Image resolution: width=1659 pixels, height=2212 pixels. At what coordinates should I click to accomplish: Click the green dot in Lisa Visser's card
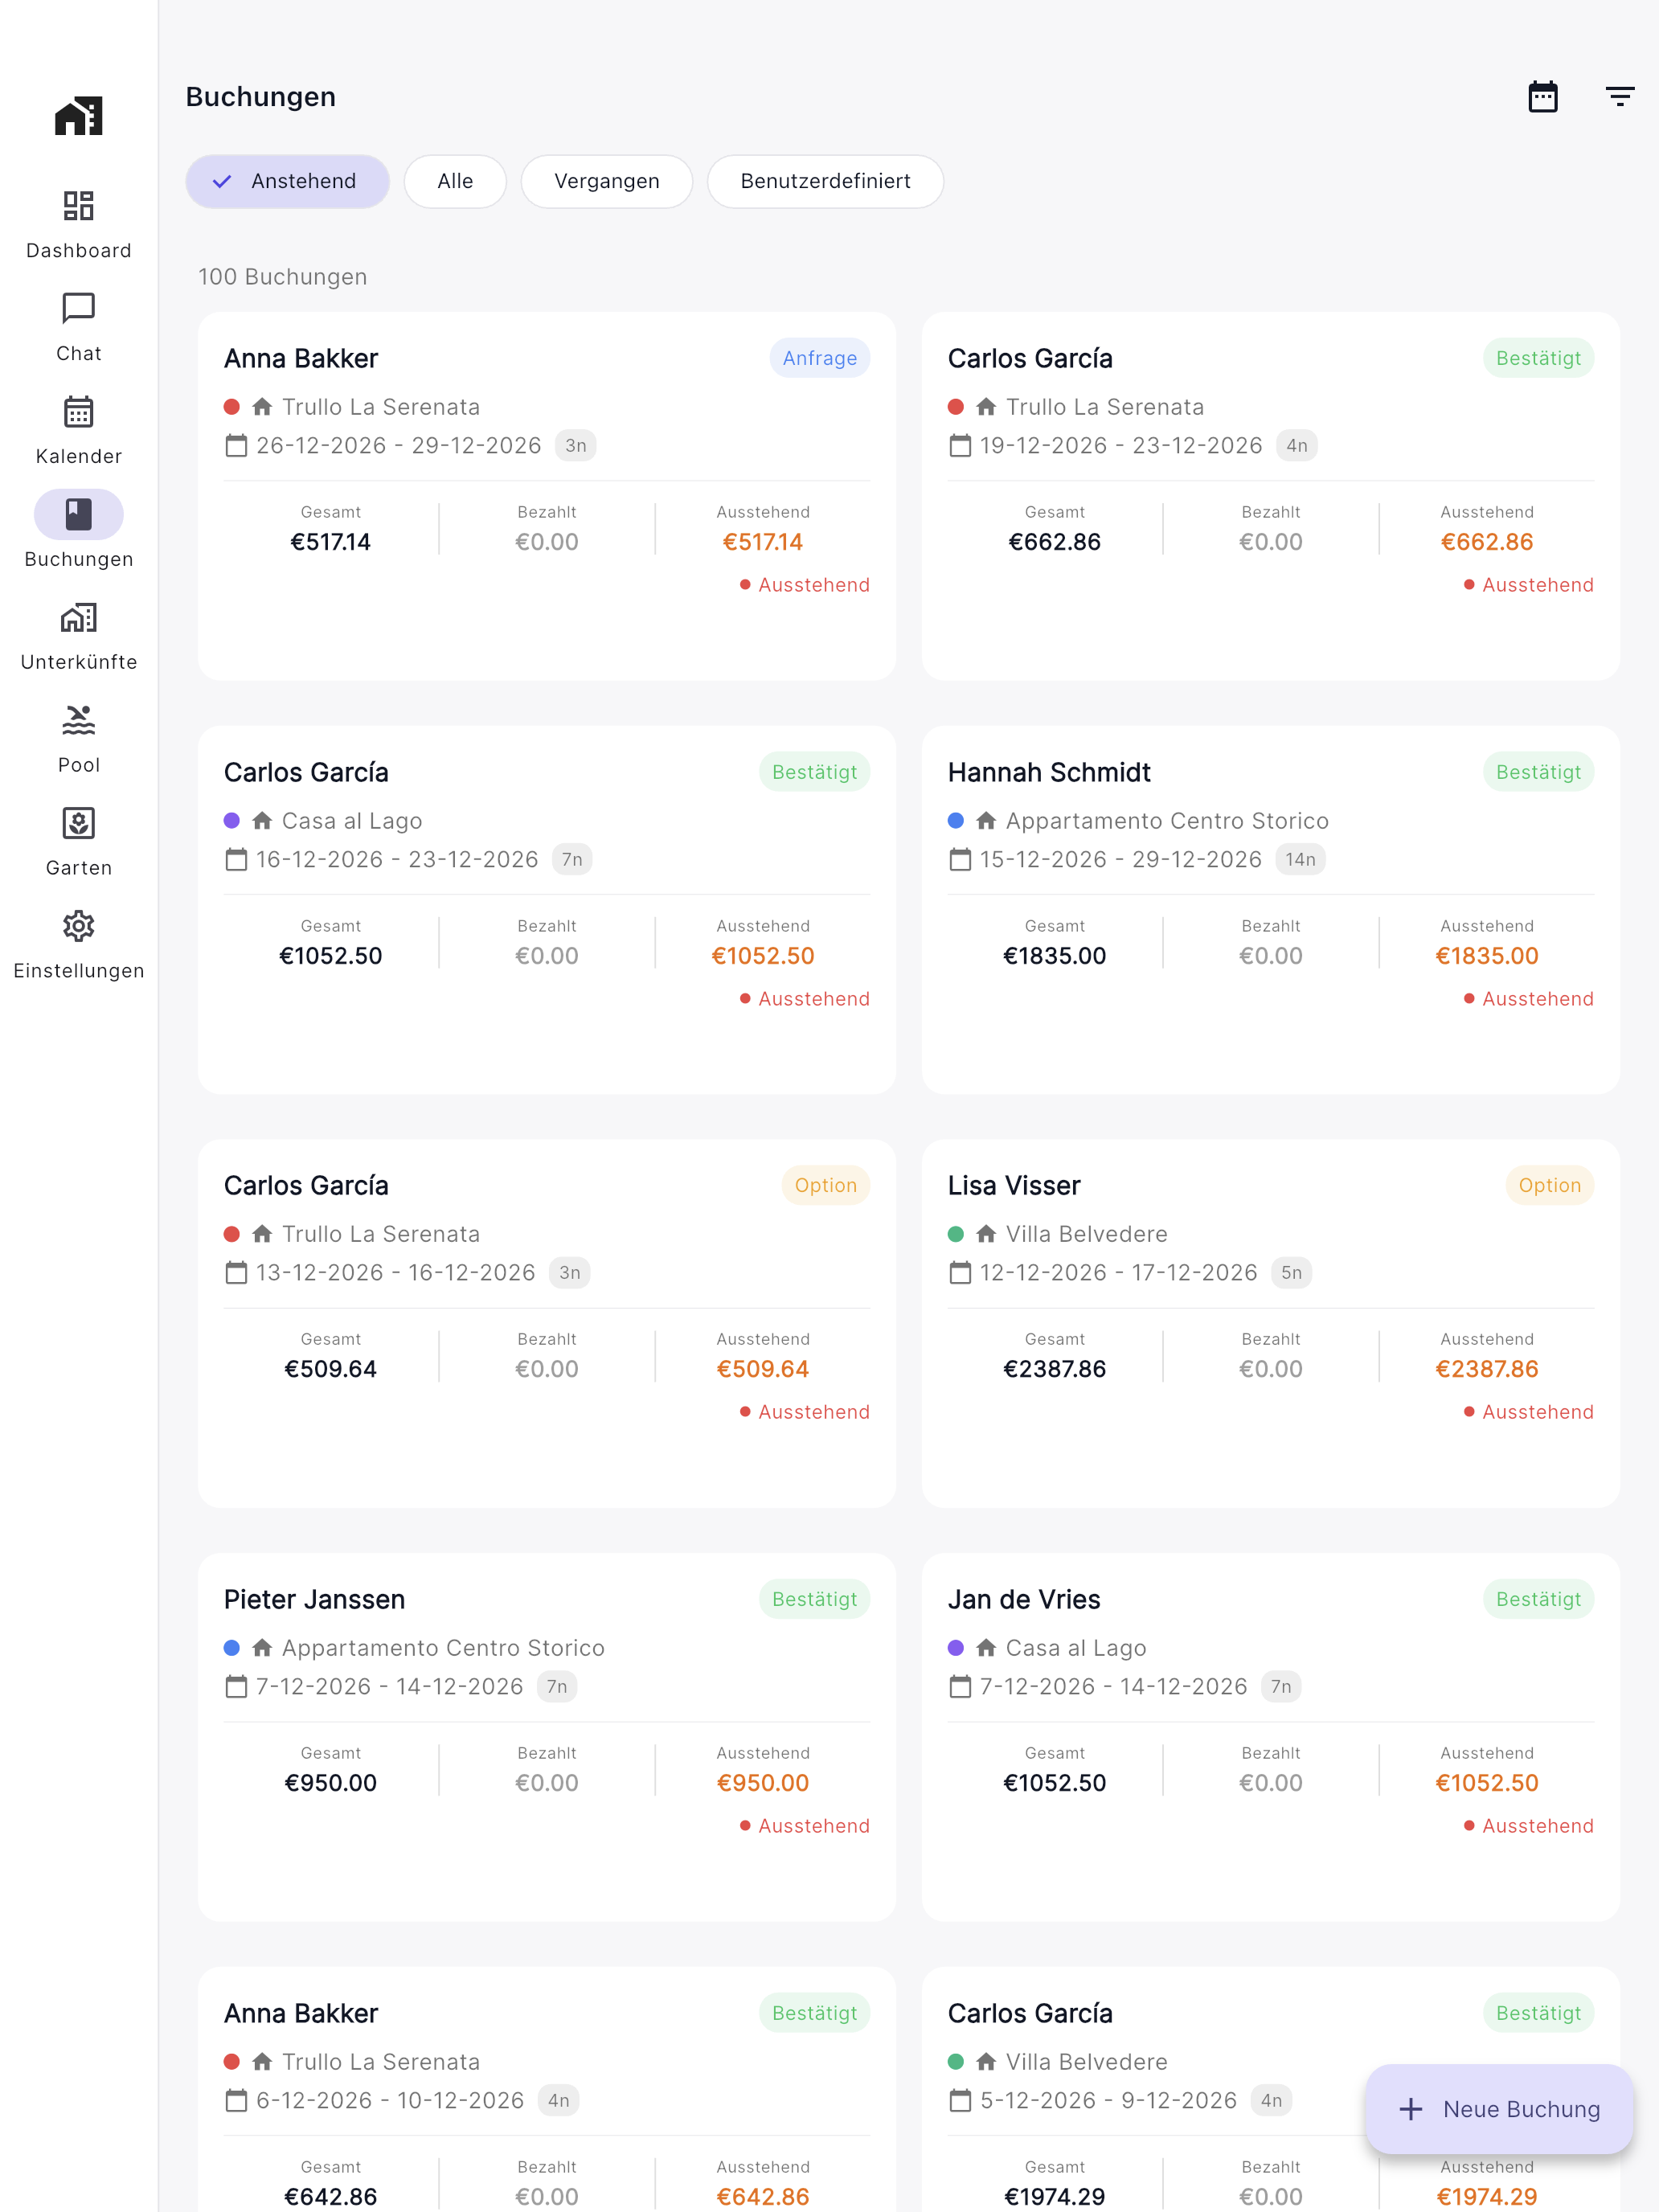[956, 1234]
